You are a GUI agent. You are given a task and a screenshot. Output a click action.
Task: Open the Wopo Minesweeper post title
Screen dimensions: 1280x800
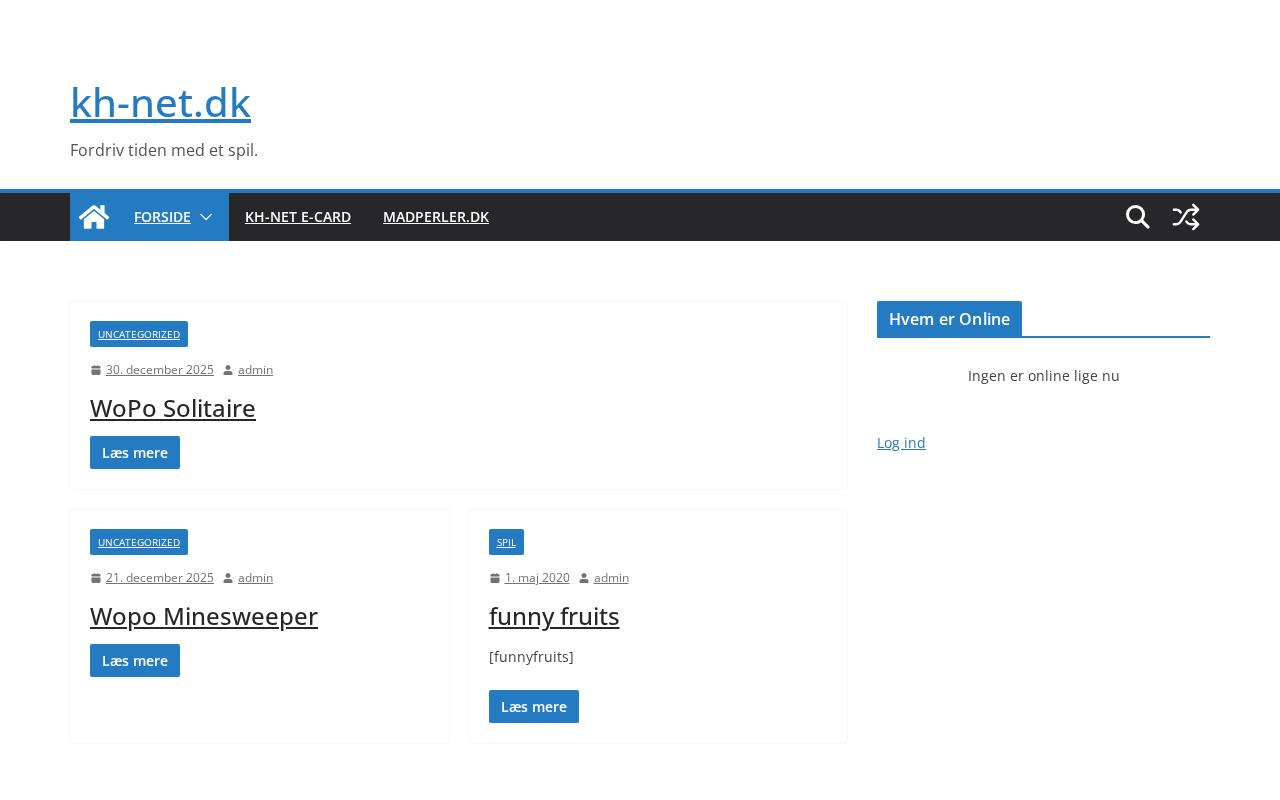click(x=204, y=616)
